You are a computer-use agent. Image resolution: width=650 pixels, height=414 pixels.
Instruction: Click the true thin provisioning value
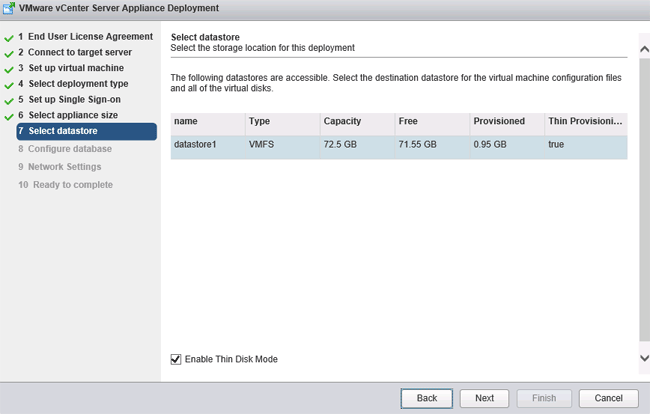[556, 145]
